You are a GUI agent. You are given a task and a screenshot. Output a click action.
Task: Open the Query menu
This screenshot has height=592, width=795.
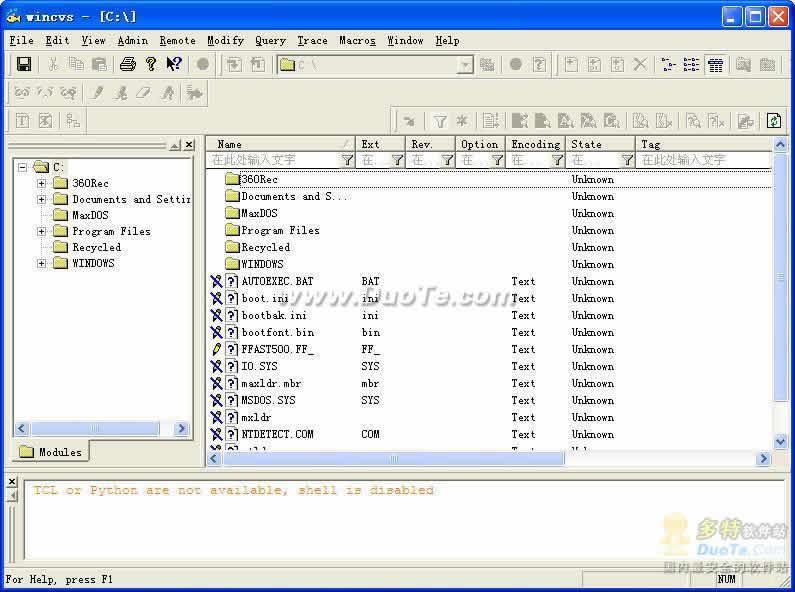tap(270, 41)
